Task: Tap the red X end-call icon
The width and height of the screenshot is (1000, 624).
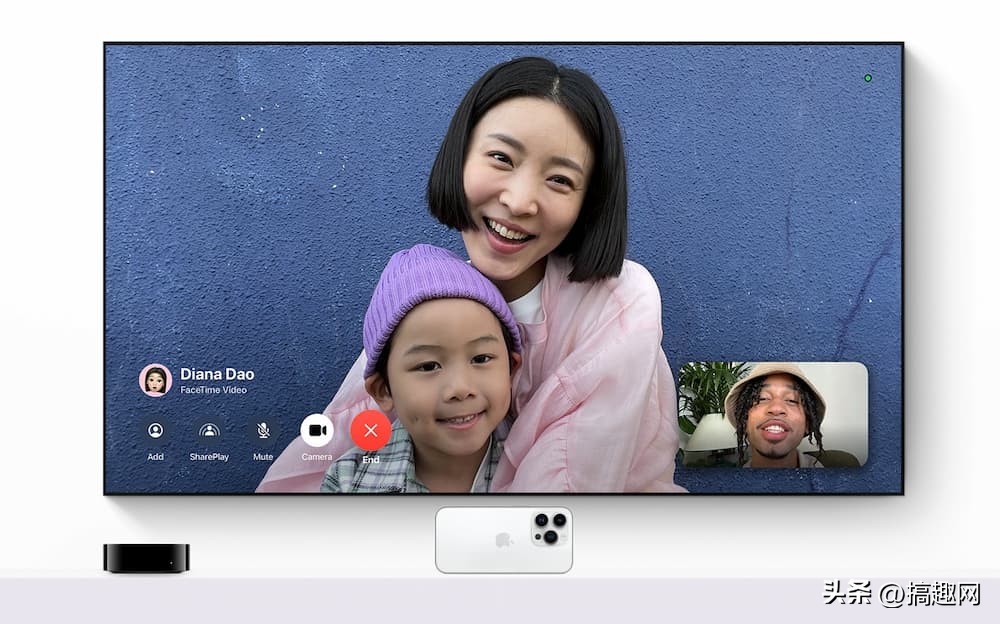Action: pyautogui.click(x=371, y=430)
